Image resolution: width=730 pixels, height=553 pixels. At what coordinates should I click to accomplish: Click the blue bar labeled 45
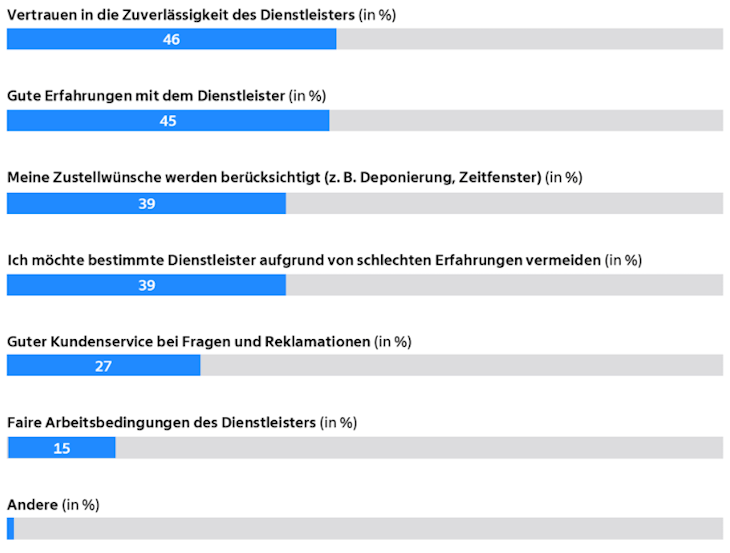tap(168, 121)
